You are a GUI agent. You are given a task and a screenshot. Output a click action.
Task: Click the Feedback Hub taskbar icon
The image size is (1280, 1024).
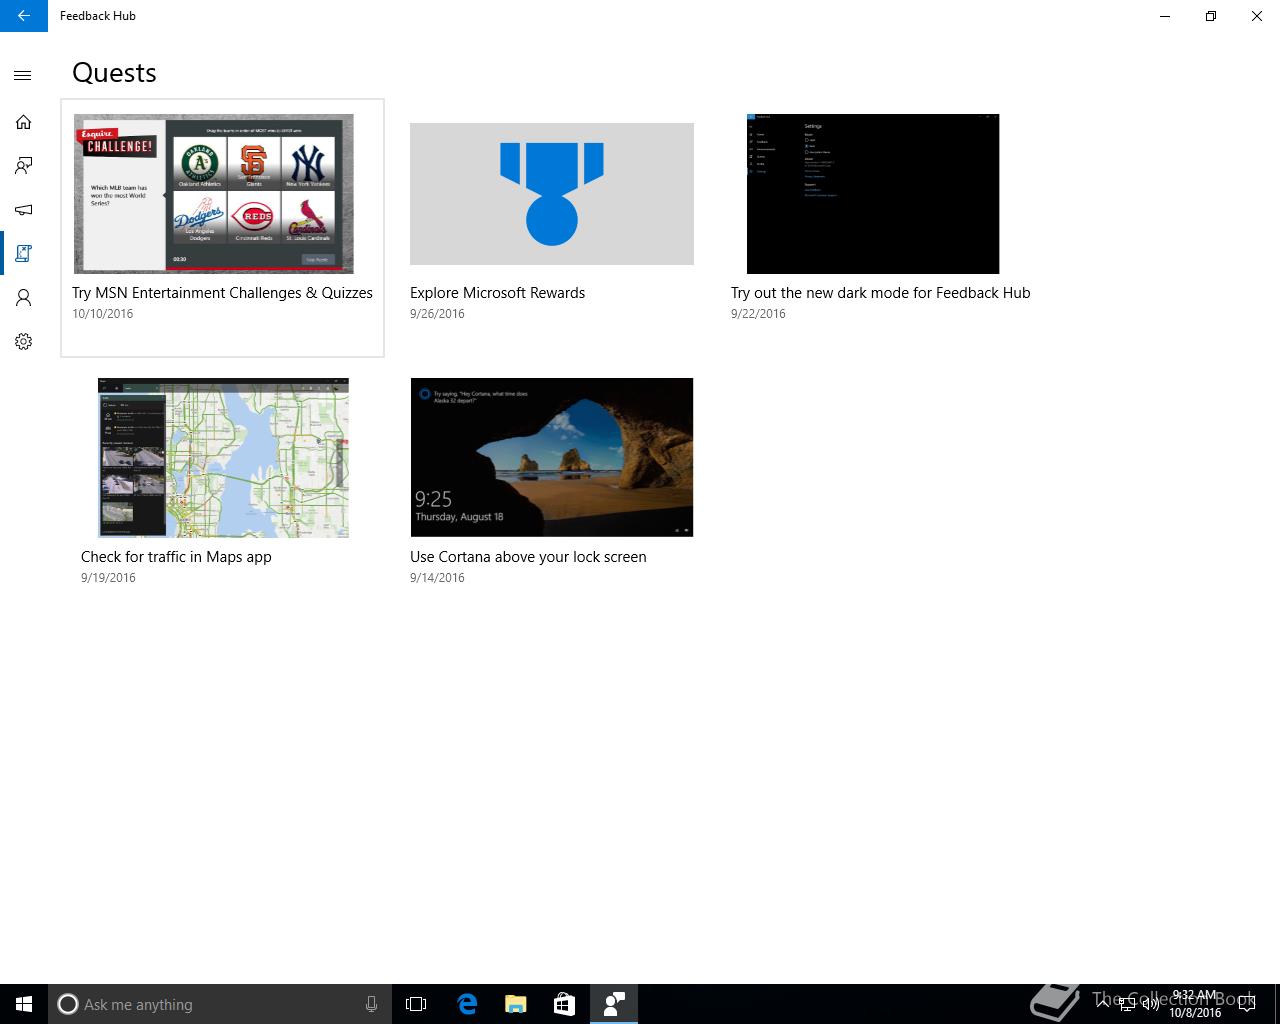click(613, 1004)
